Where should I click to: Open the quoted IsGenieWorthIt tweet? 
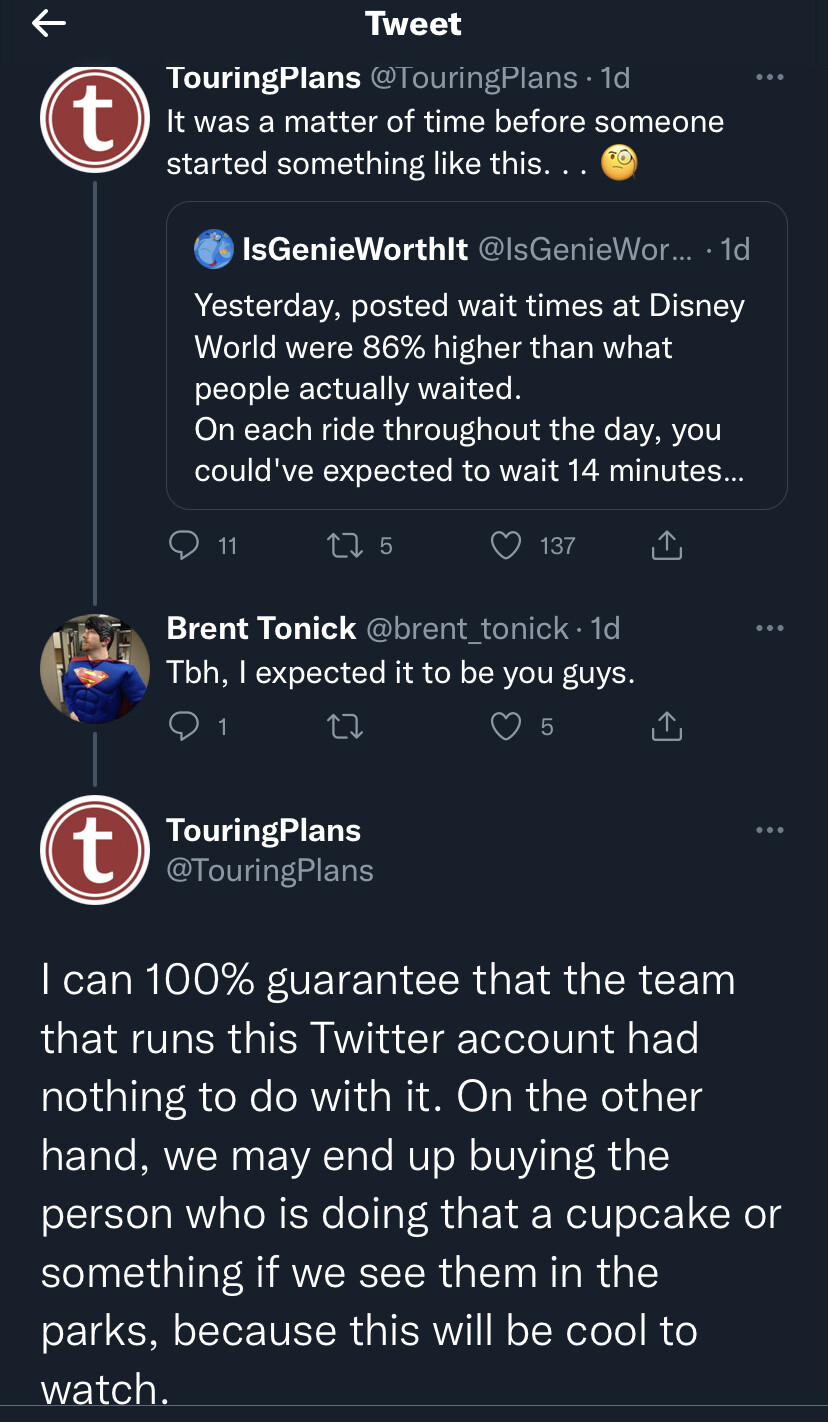tap(476, 356)
